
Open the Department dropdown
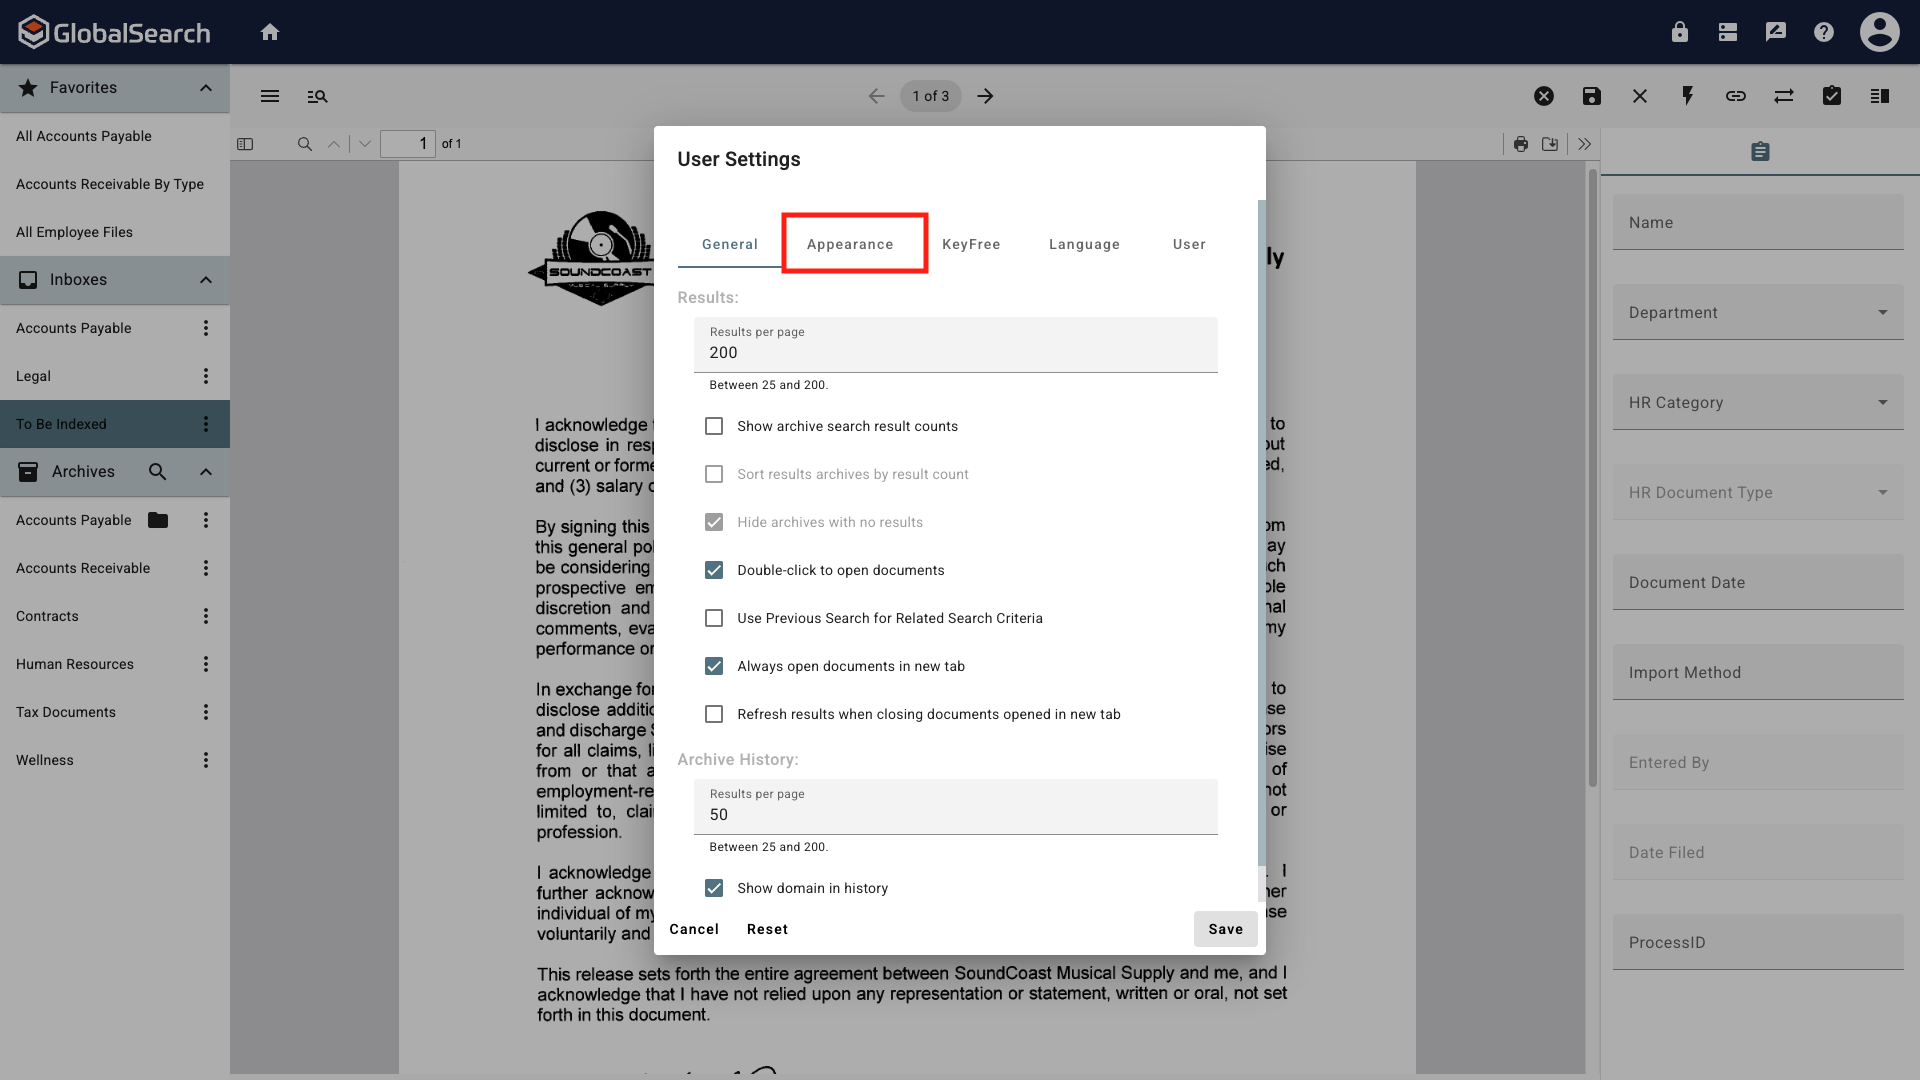(x=1883, y=312)
